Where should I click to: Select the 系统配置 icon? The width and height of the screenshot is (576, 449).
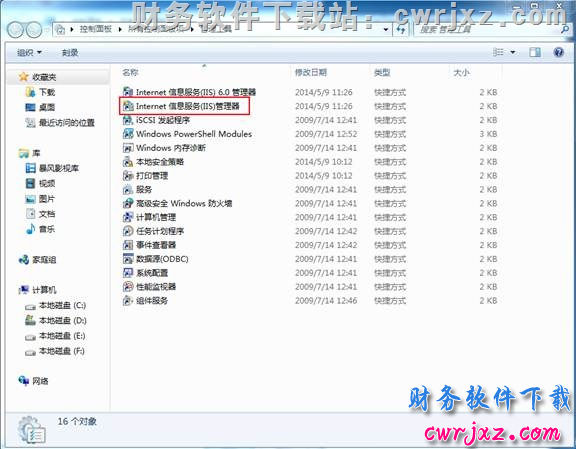(128, 273)
